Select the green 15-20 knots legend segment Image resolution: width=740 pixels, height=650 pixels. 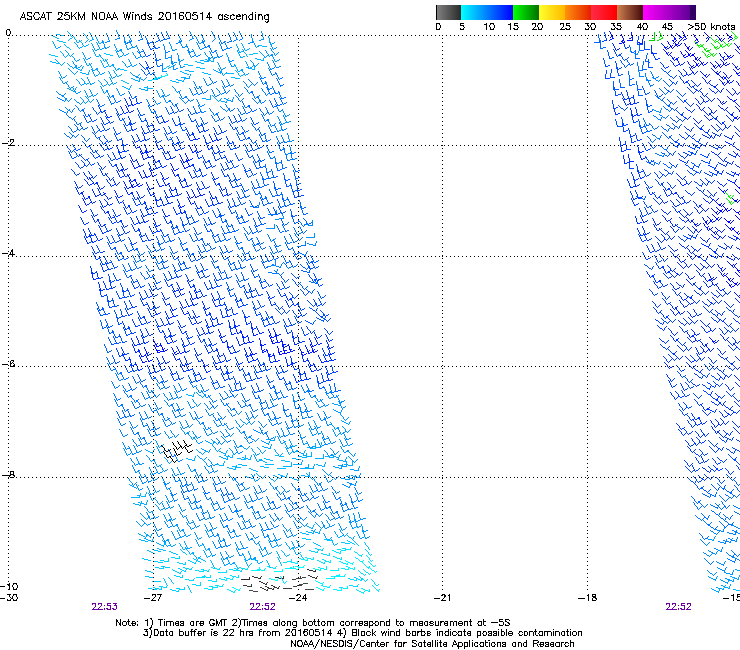tap(526, 12)
